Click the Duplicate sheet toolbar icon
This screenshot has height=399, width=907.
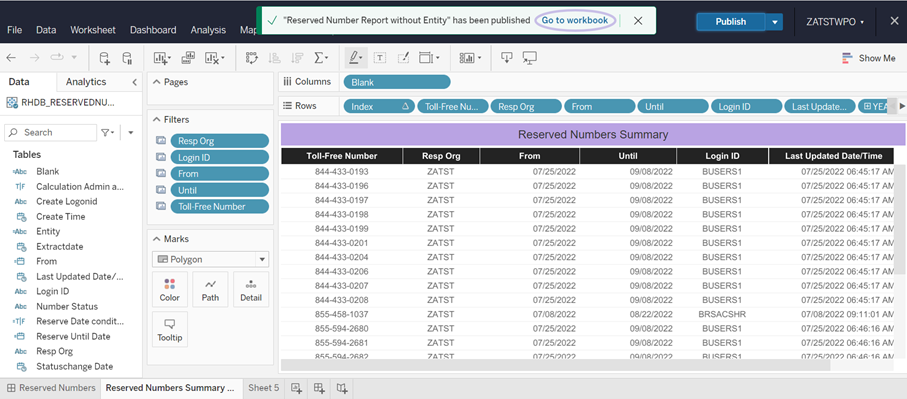click(188, 58)
